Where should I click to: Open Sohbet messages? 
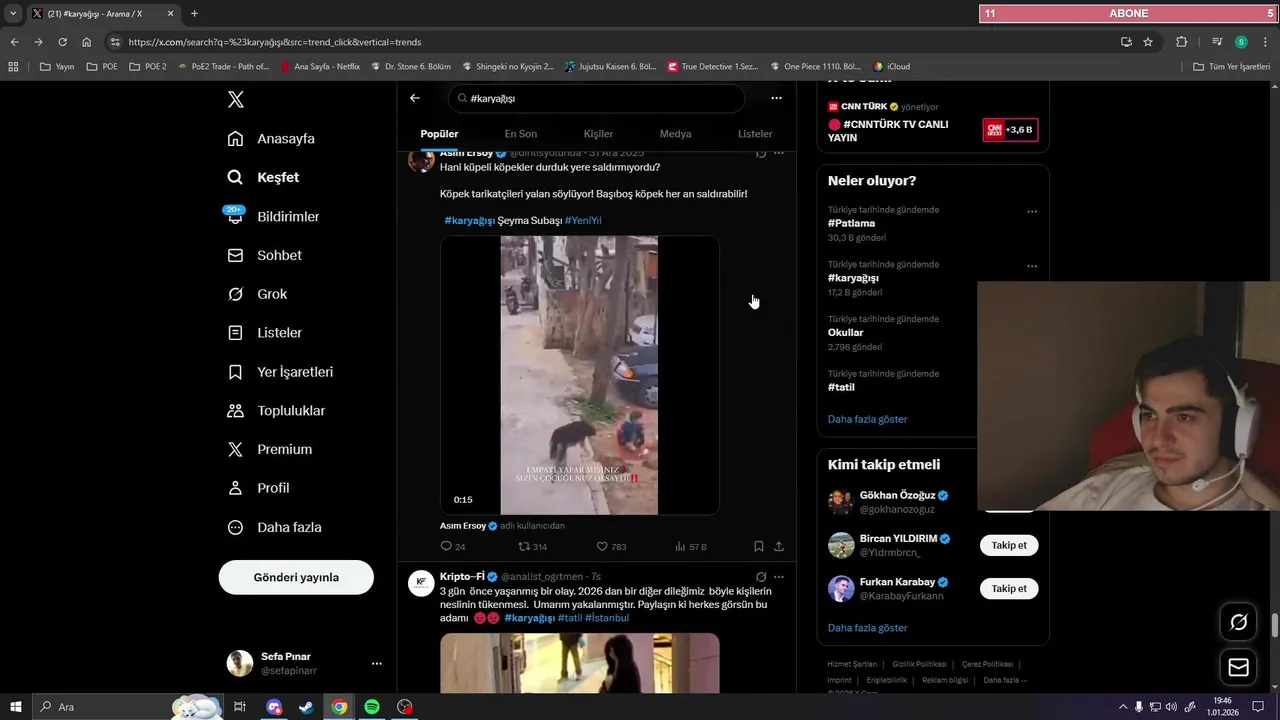(x=264, y=255)
